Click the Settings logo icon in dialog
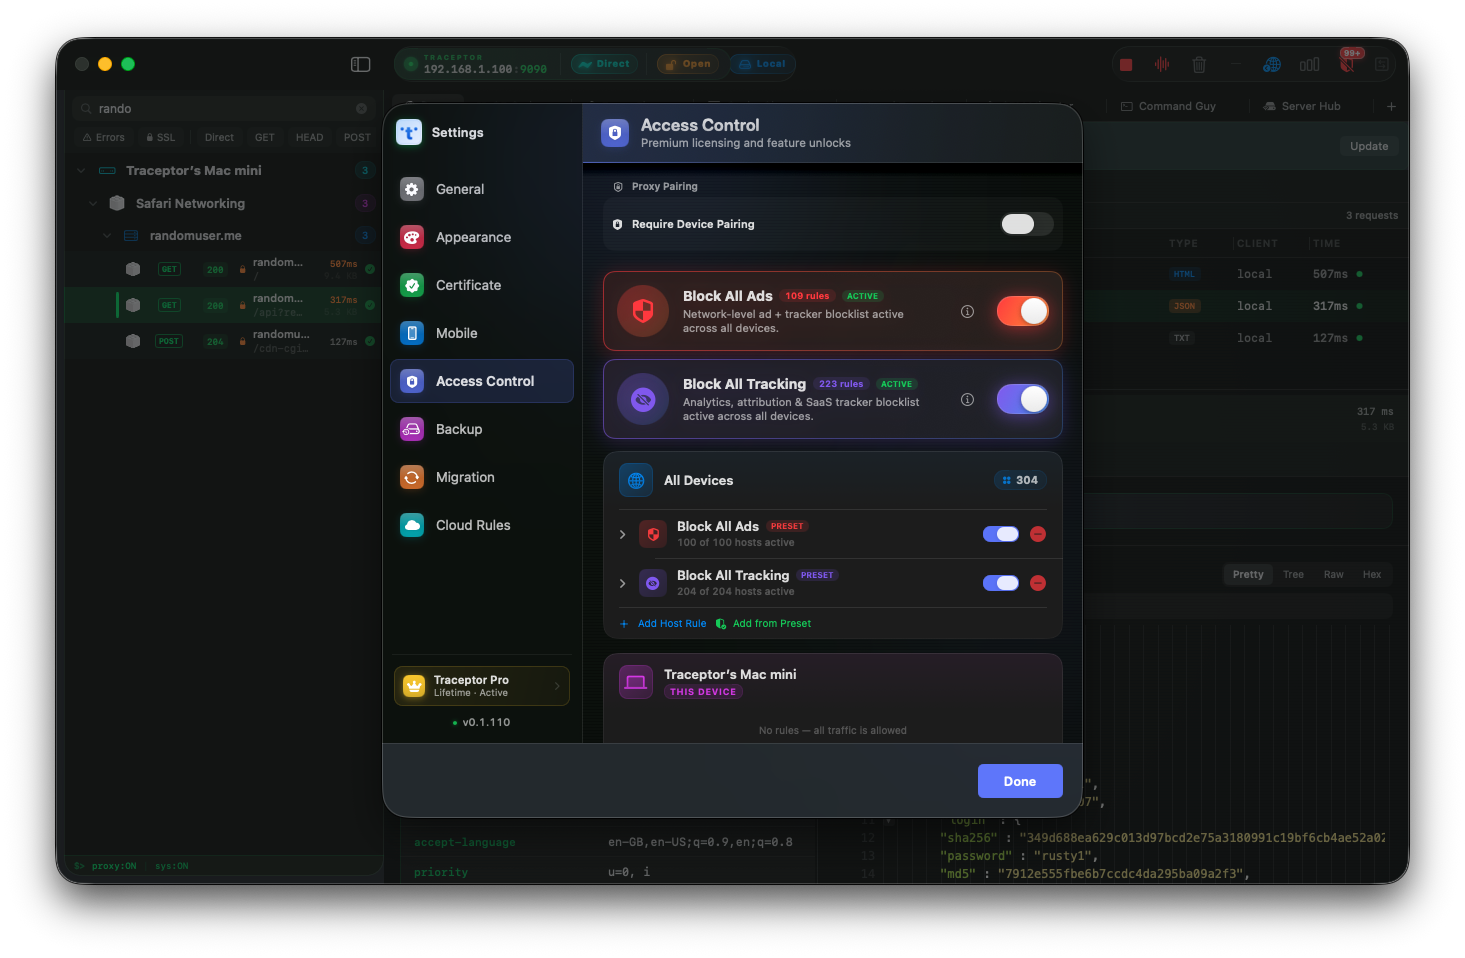This screenshot has width=1465, height=958. point(409,133)
